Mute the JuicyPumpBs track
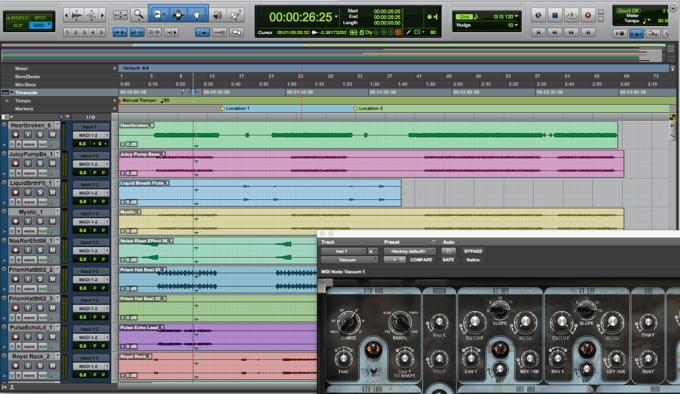 pos(52,163)
